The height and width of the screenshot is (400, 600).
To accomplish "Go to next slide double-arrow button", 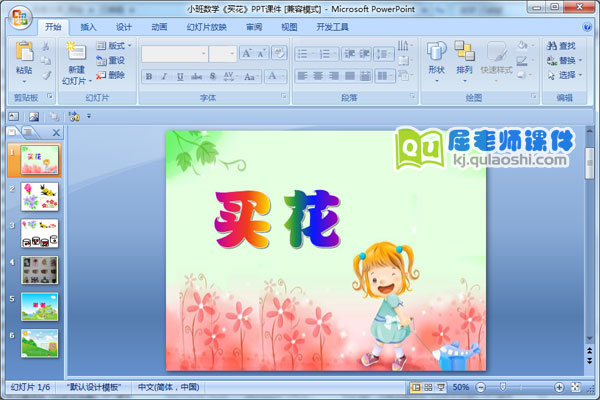I will (x=589, y=361).
